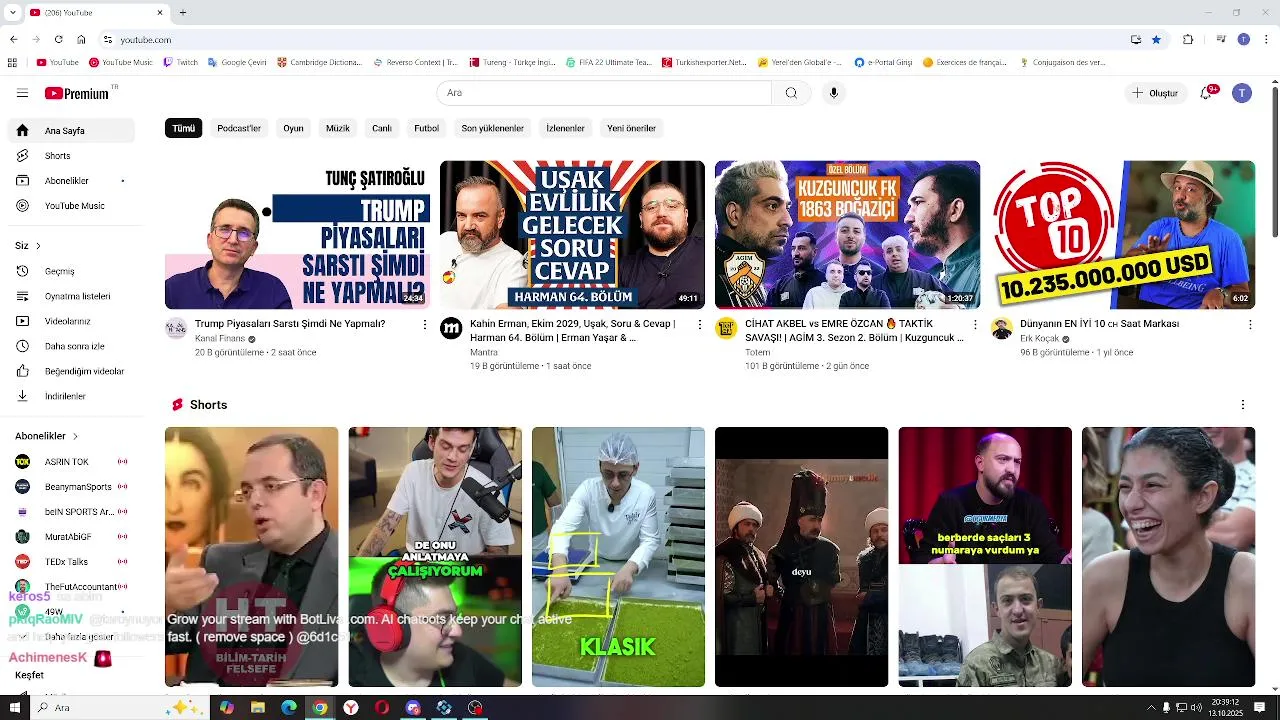
Task: Open Beğendiğim videolar list
Action: 71,371
